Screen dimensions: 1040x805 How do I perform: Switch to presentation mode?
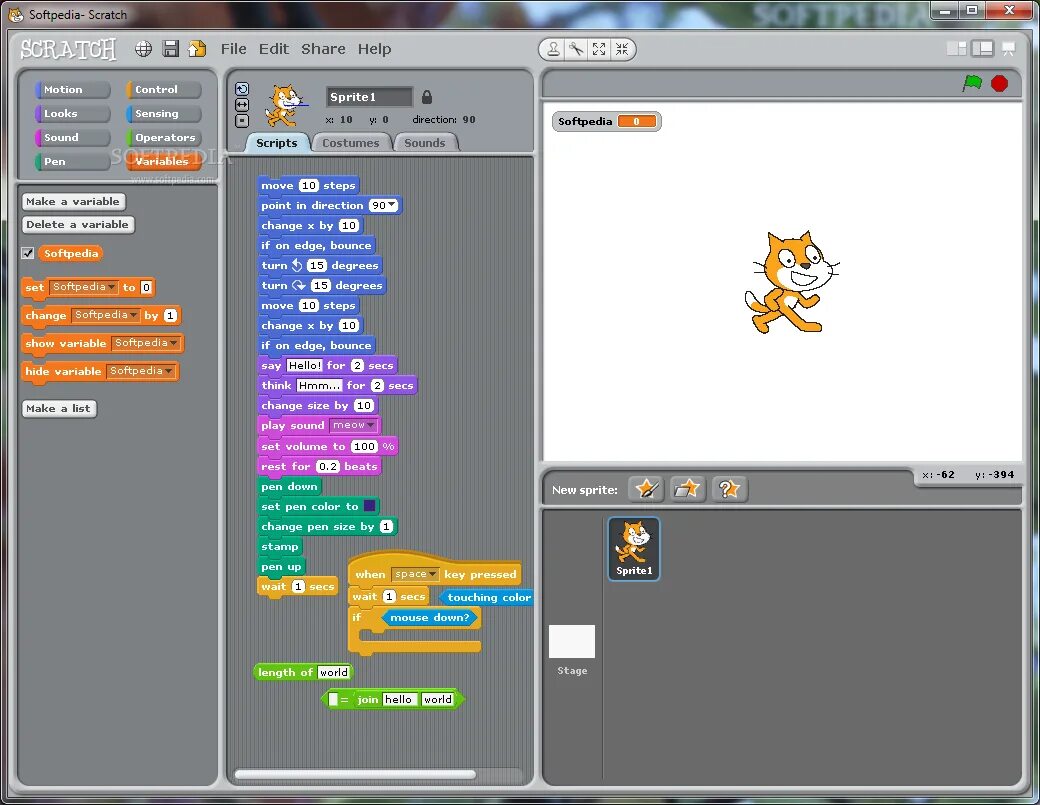coord(1008,48)
